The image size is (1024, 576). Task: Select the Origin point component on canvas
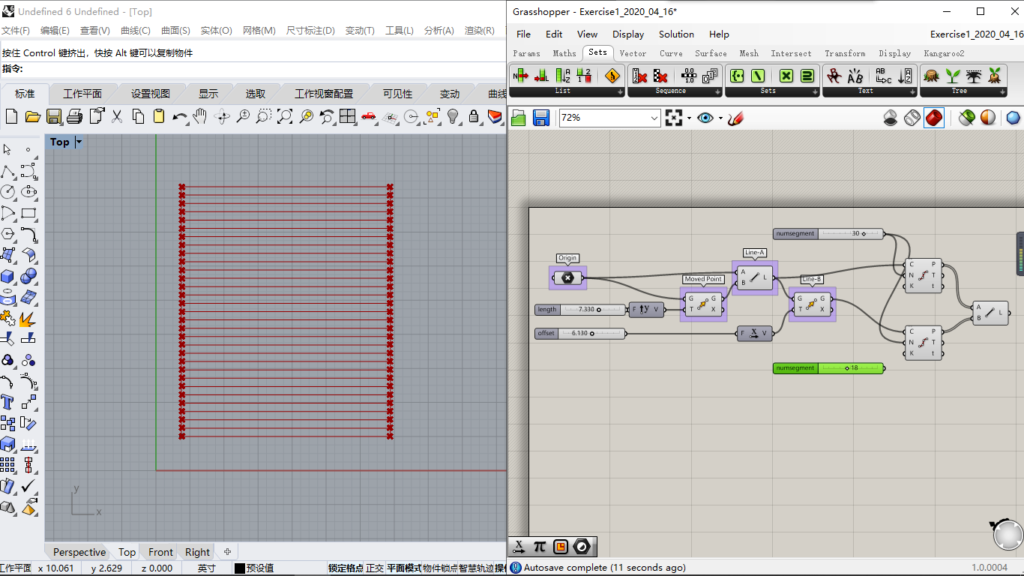pos(568,278)
